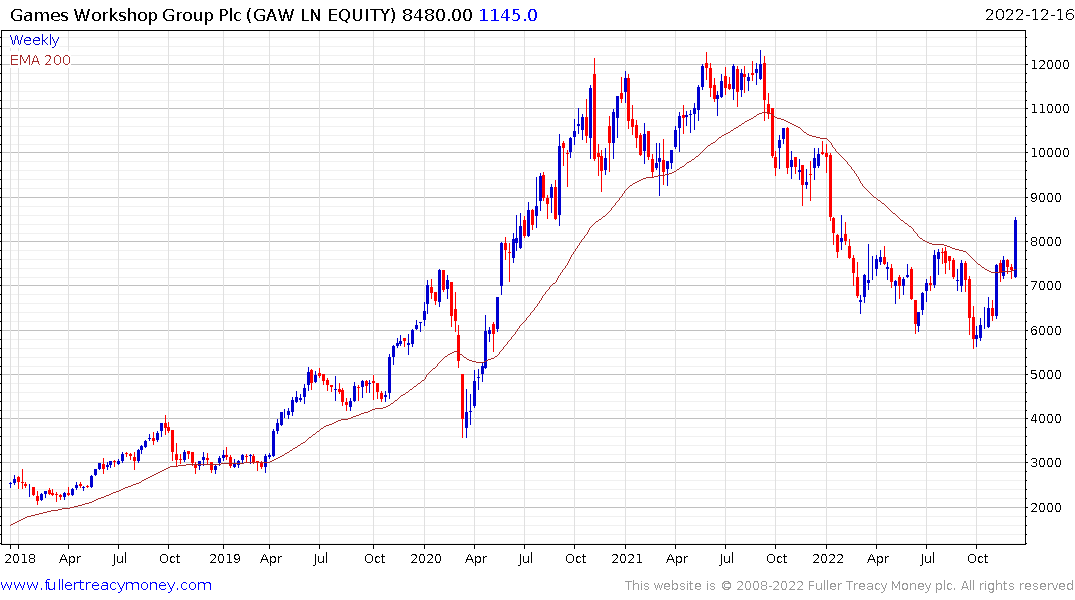Click the 6000 price axis label
Image resolution: width=1075 pixels, height=600 pixels.
(x=1046, y=331)
